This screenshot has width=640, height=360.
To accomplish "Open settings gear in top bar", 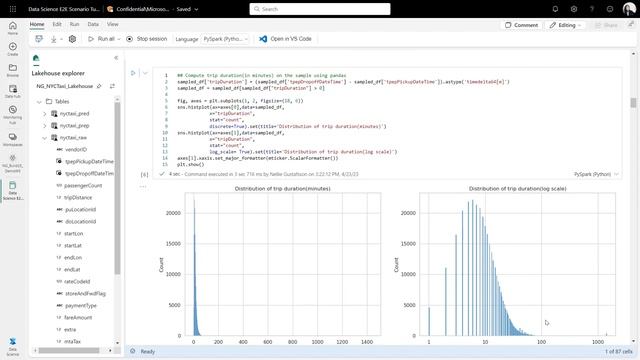I will coord(573,9).
